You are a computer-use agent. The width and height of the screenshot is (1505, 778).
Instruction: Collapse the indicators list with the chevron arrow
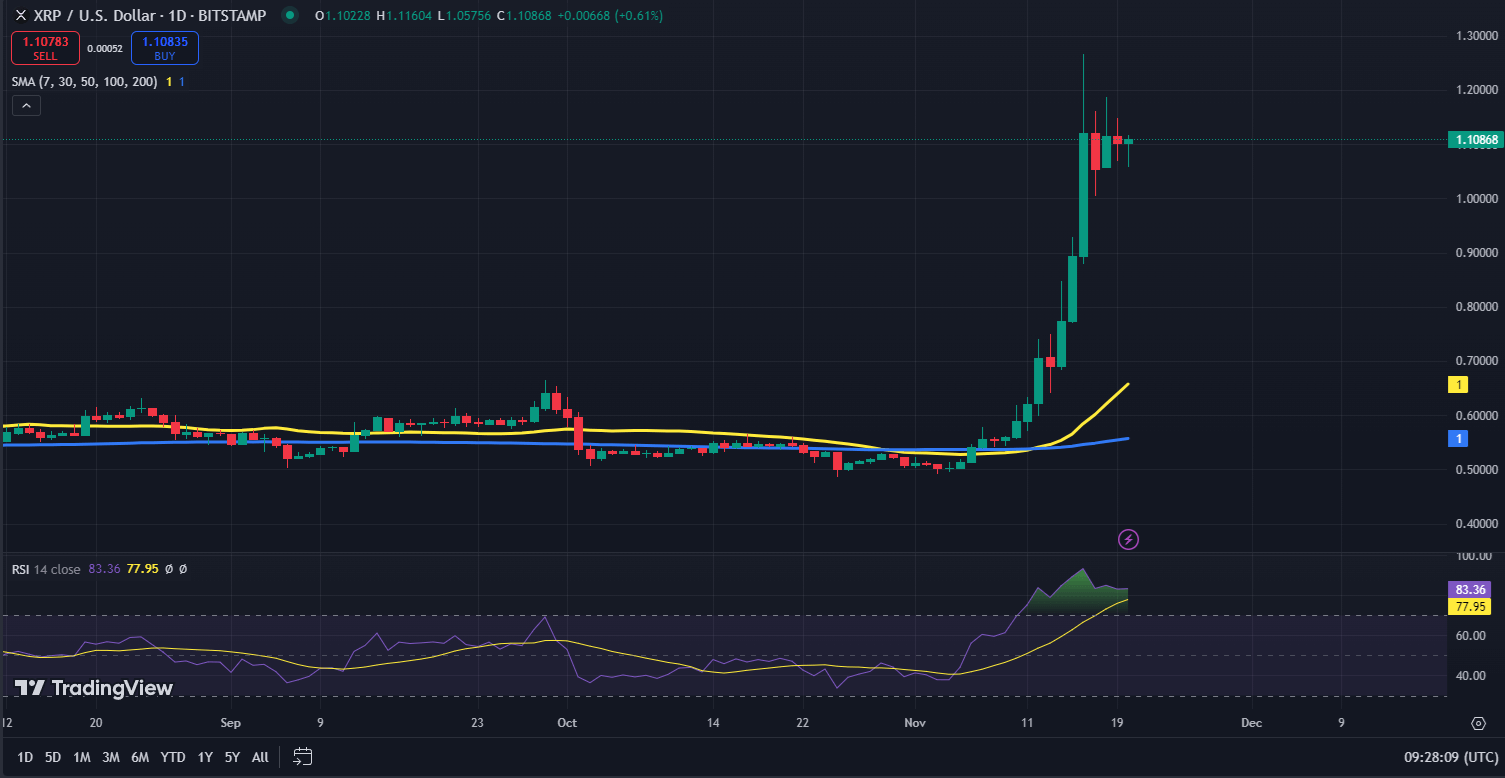click(x=26, y=105)
